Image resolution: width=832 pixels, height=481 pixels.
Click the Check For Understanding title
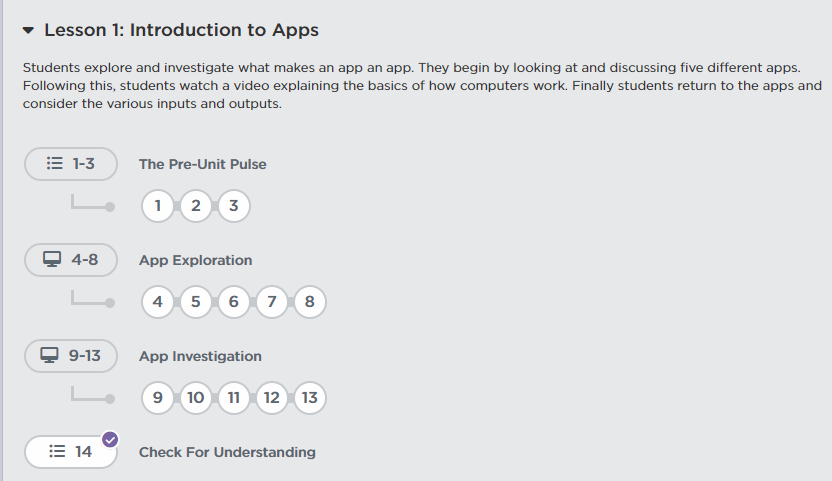(227, 452)
